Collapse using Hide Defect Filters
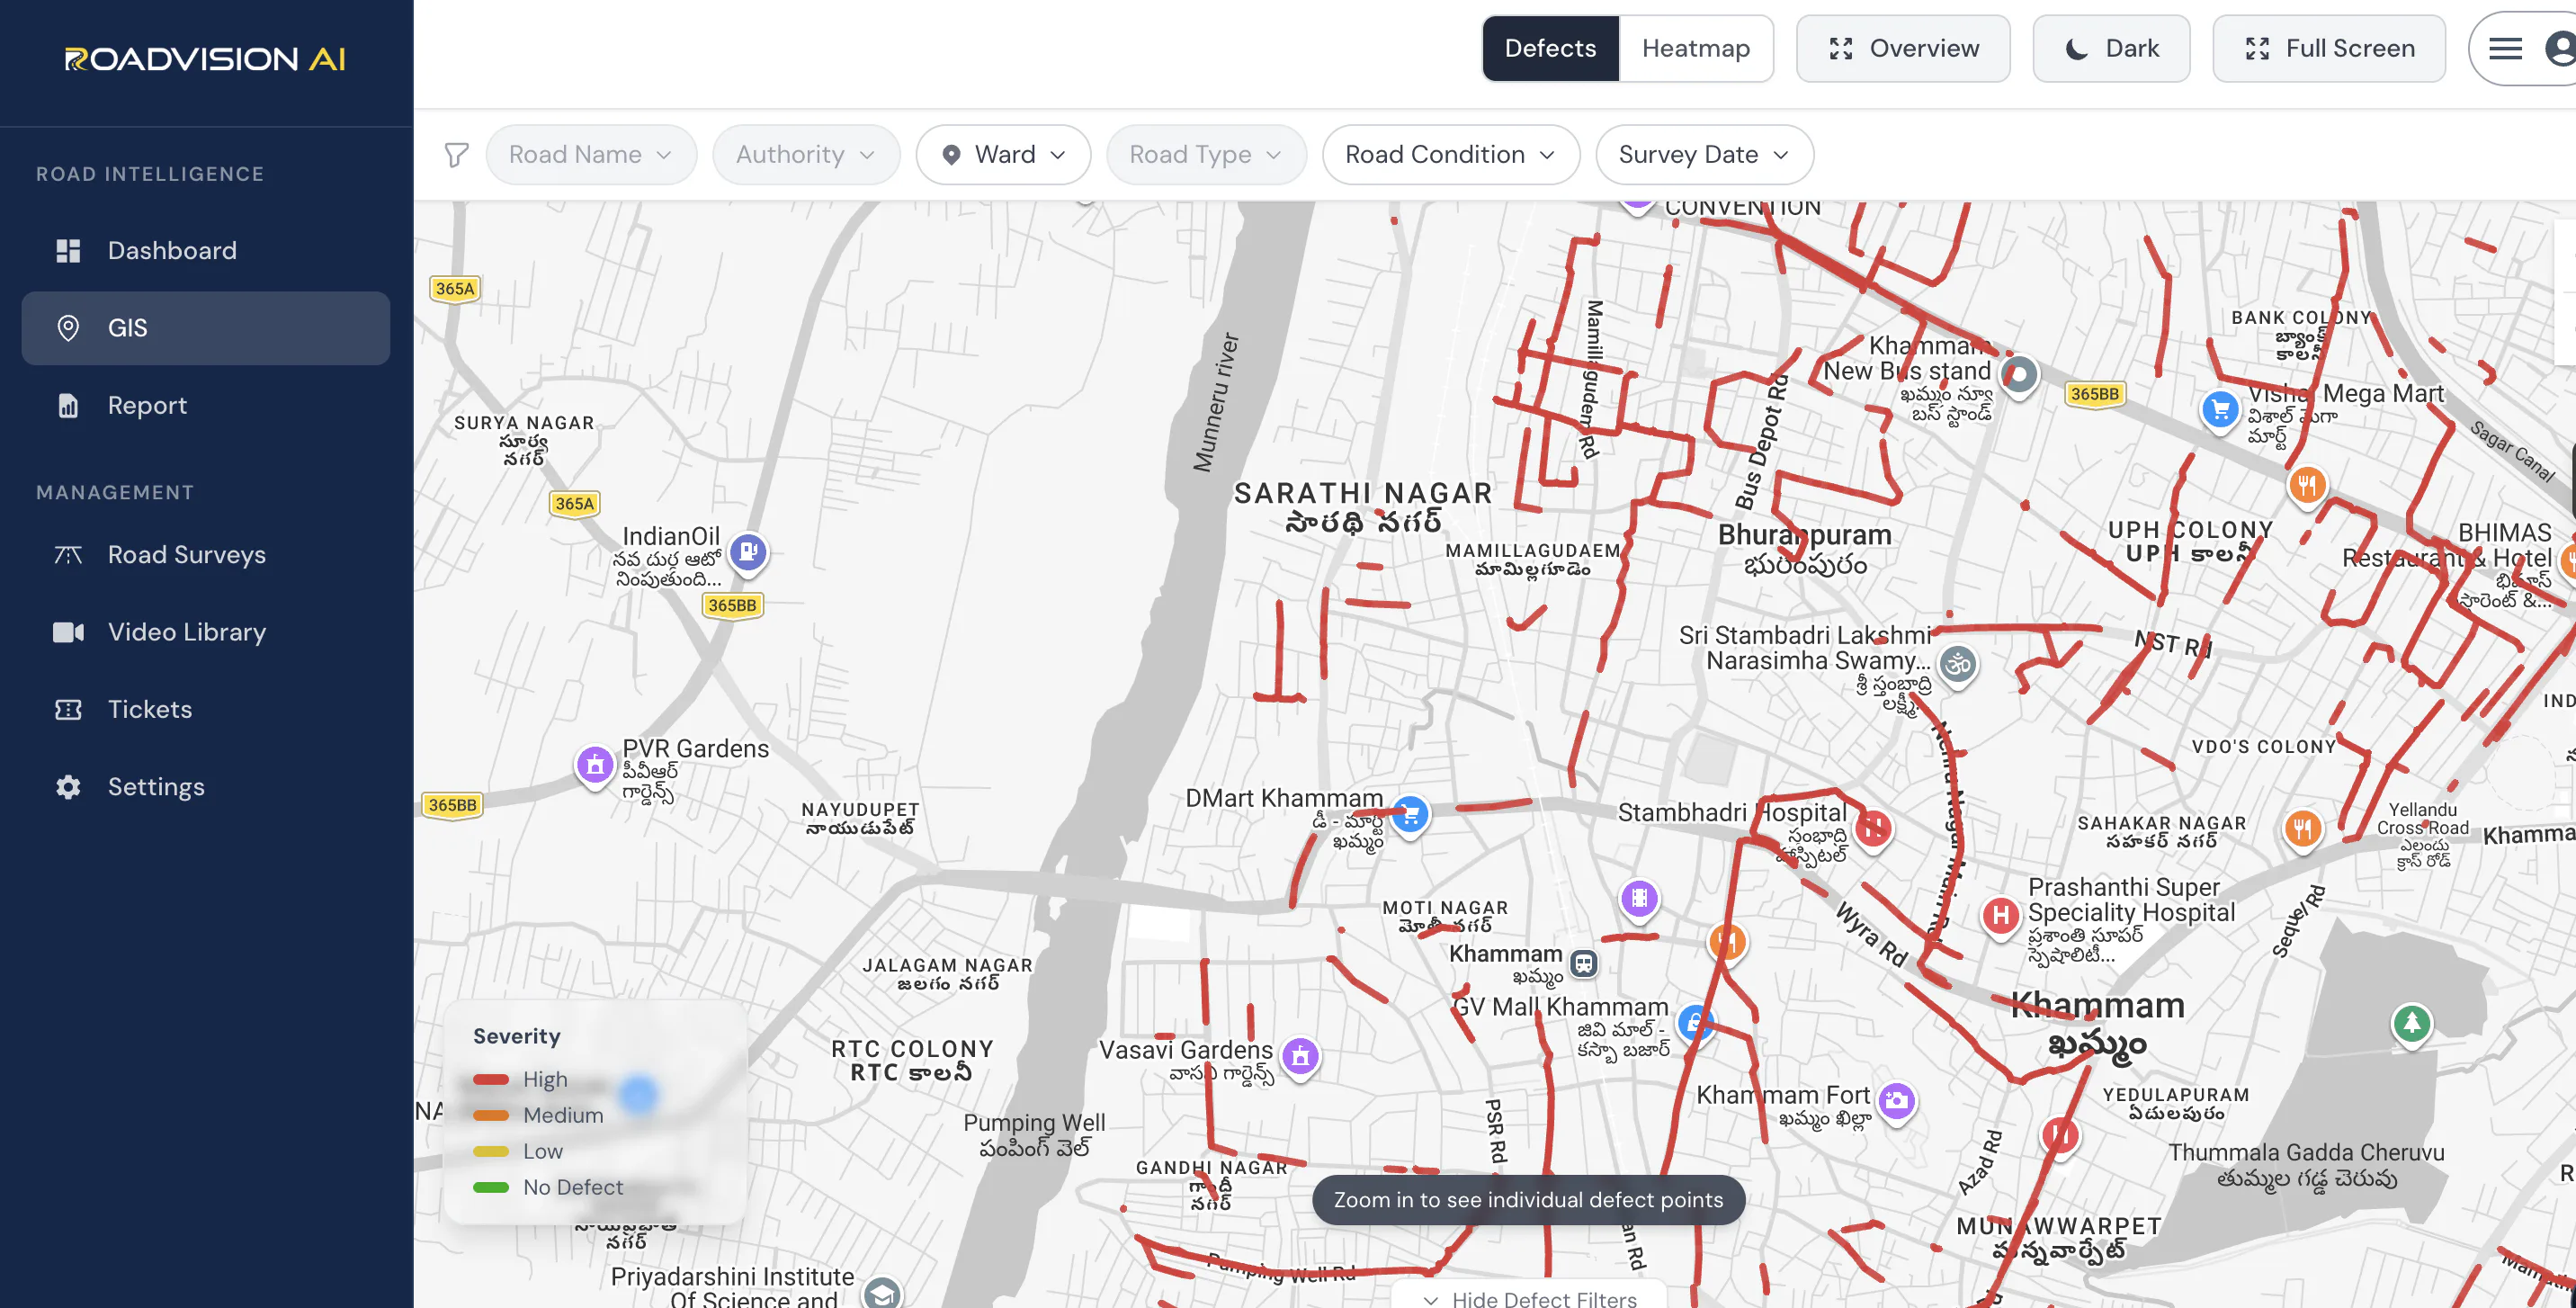Screen dimensions: 2576x1308 [x=1529, y=1298]
